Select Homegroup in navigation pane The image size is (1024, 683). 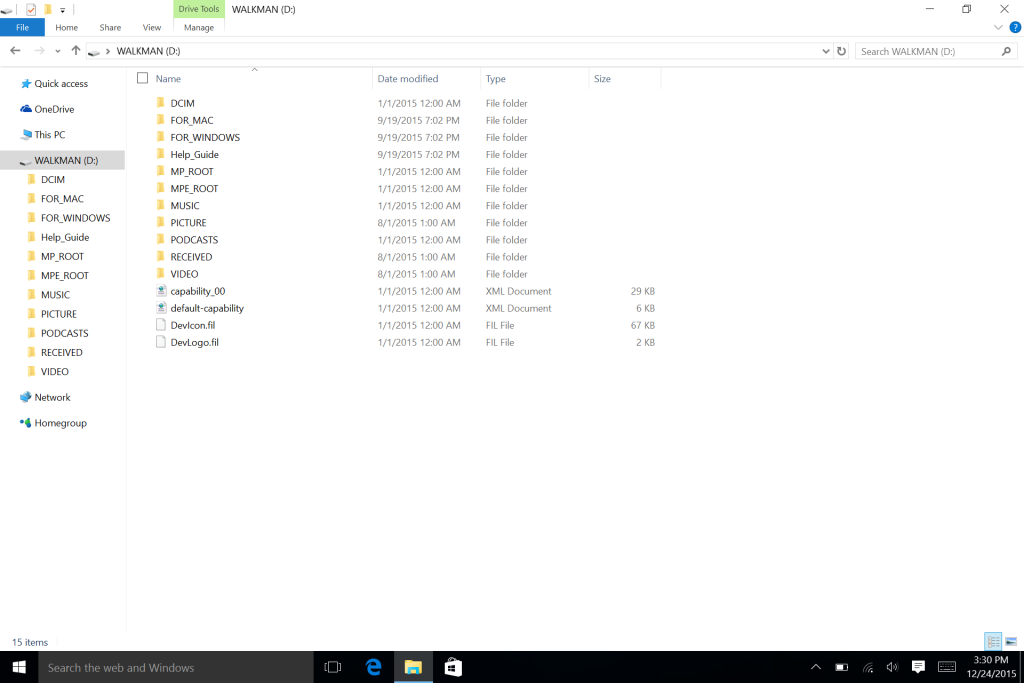click(60, 423)
